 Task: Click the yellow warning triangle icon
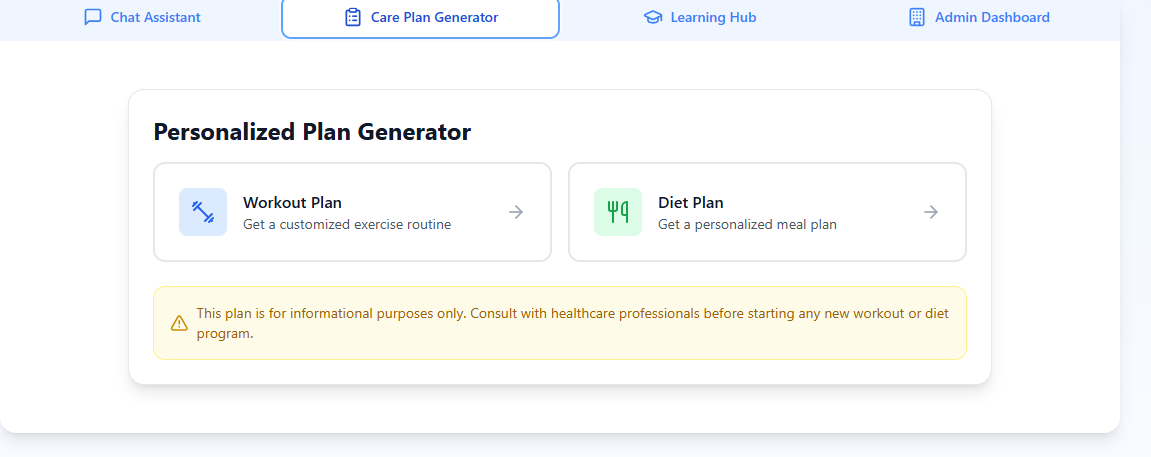coord(179,323)
